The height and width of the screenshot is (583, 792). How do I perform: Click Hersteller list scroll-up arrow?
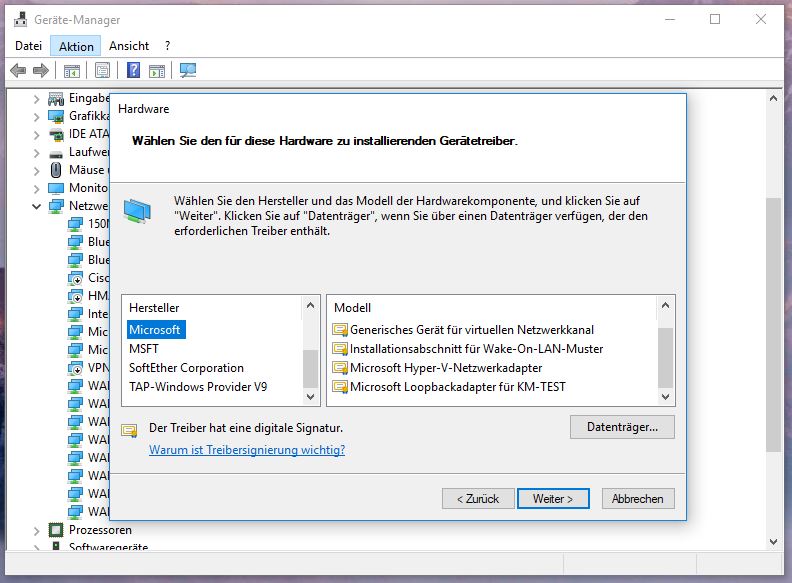[311, 305]
